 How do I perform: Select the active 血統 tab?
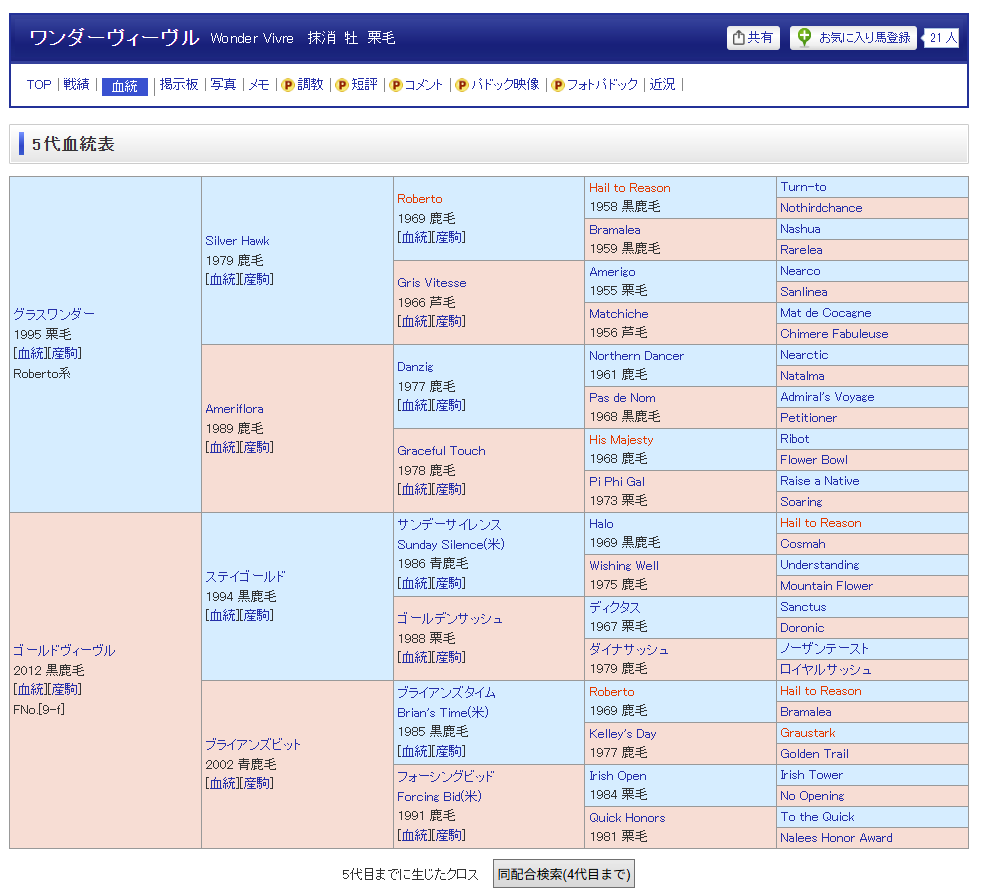tap(124, 86)
